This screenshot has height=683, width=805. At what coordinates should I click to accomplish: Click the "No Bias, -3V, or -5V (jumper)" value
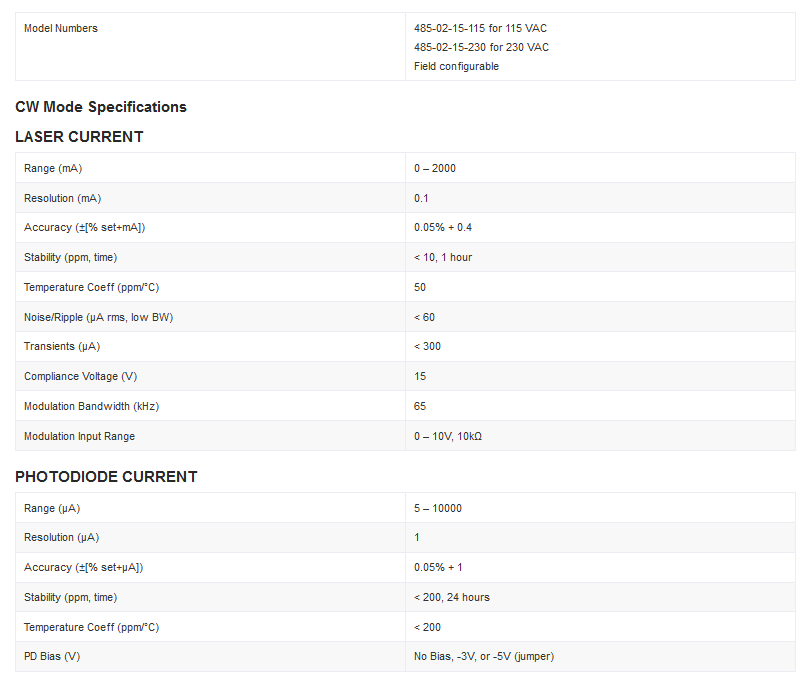[484, 656]
